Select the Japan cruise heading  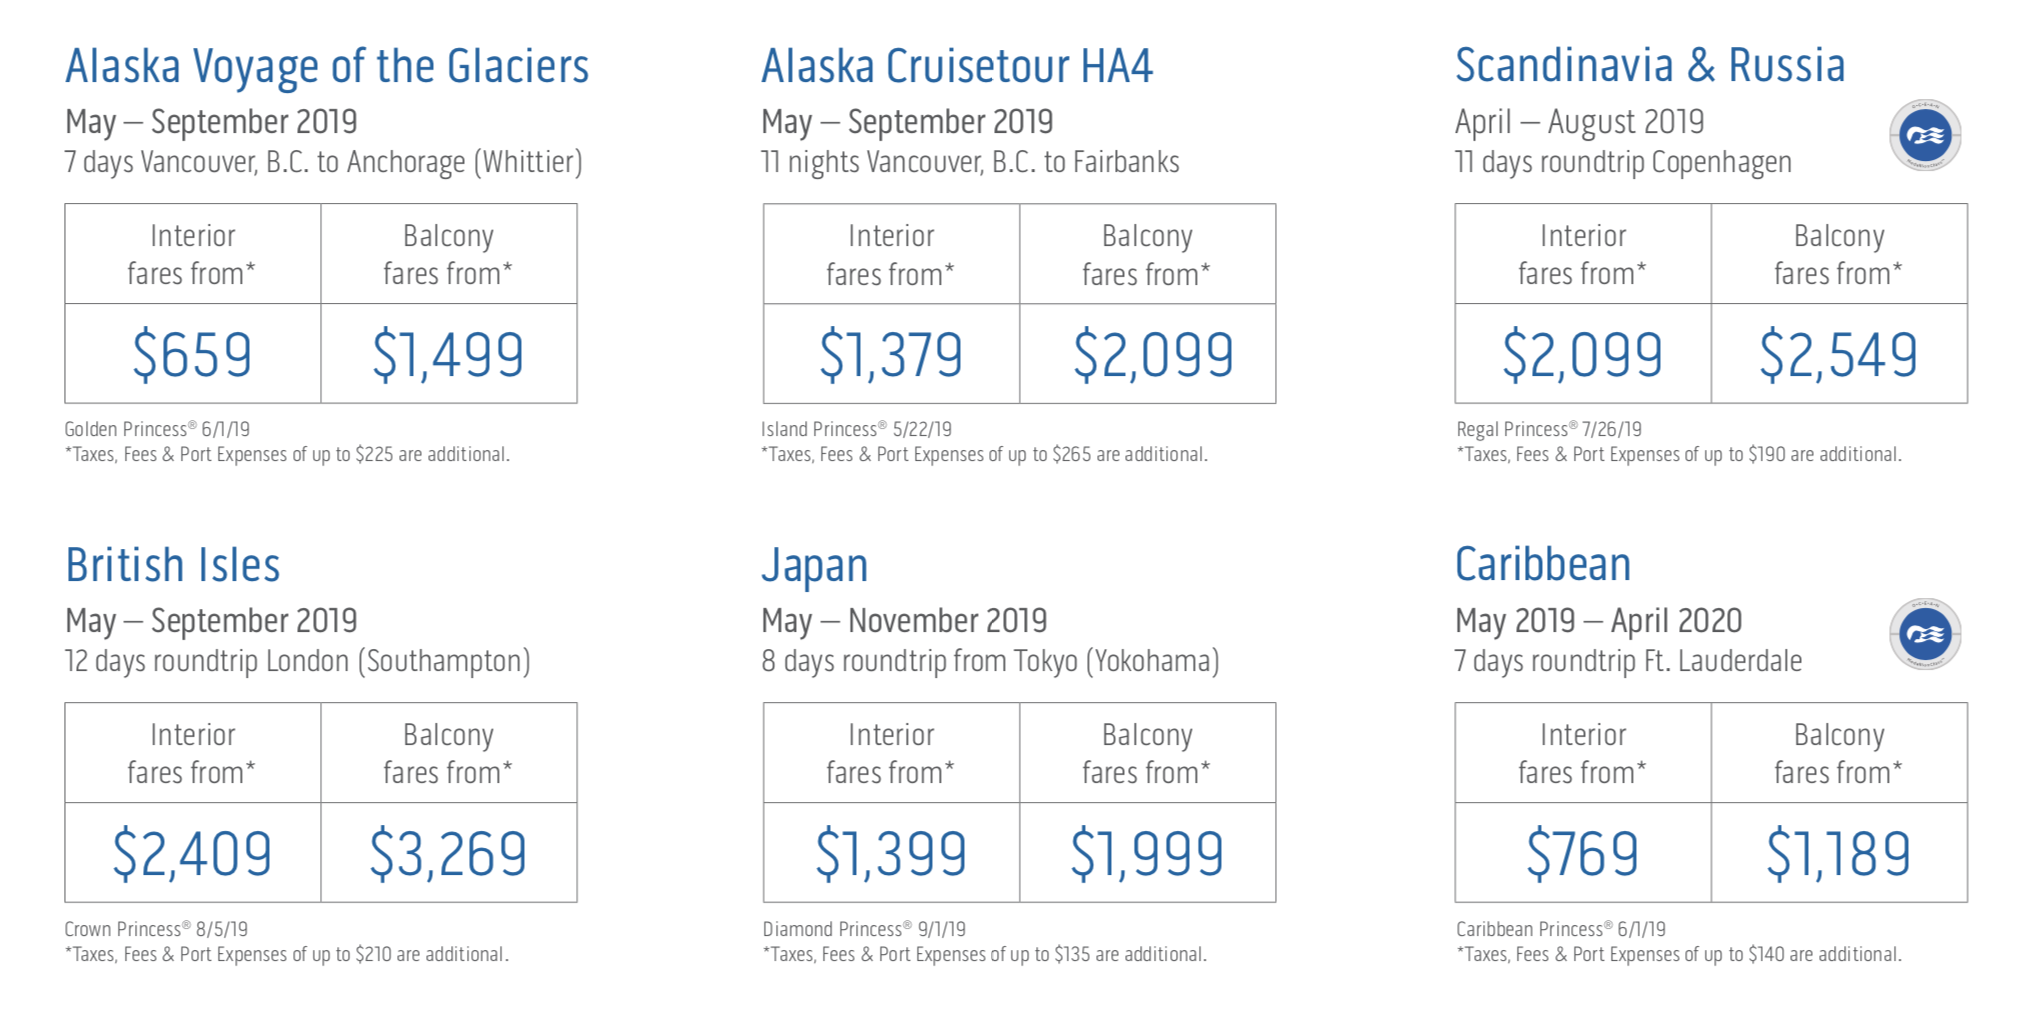(x=814, y=567)
